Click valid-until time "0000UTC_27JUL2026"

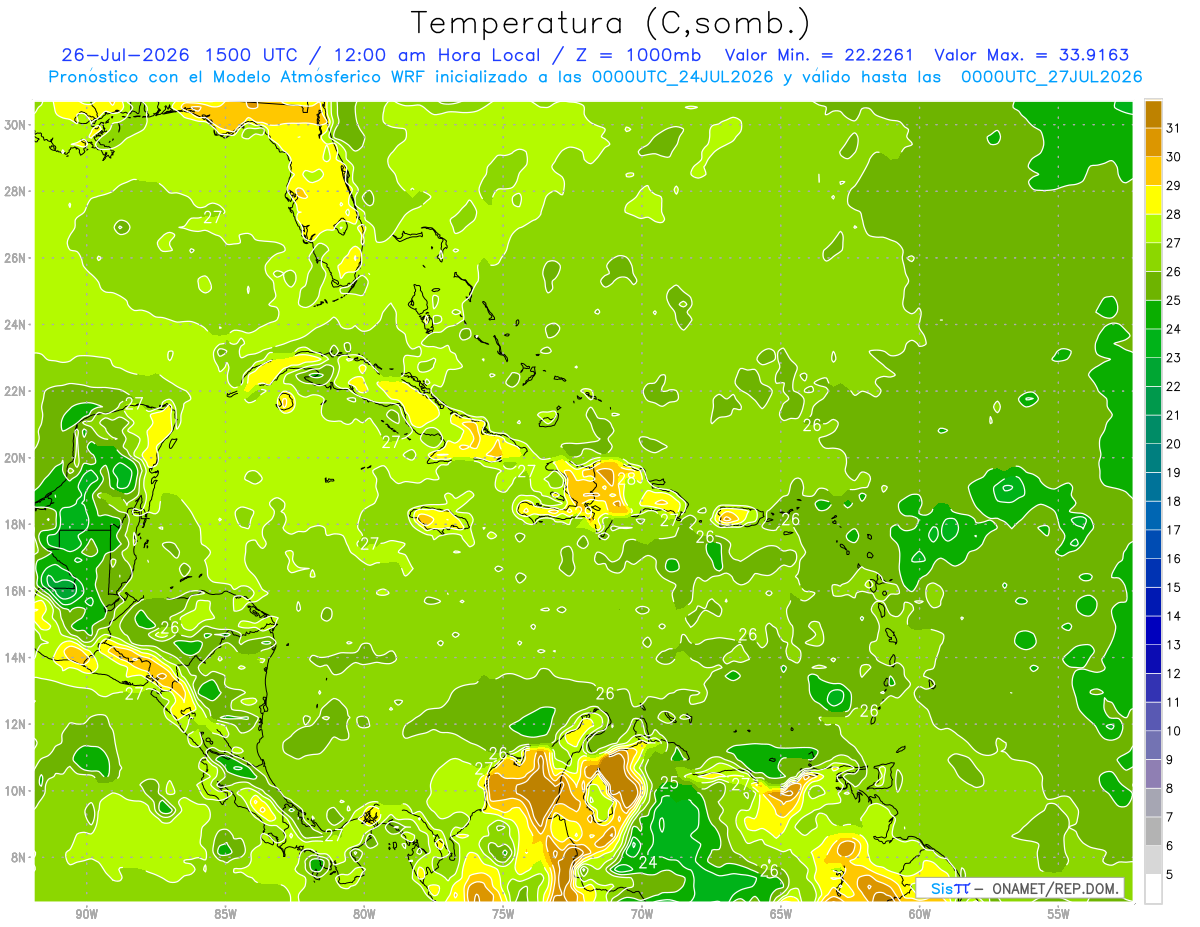click(1051, 77)
